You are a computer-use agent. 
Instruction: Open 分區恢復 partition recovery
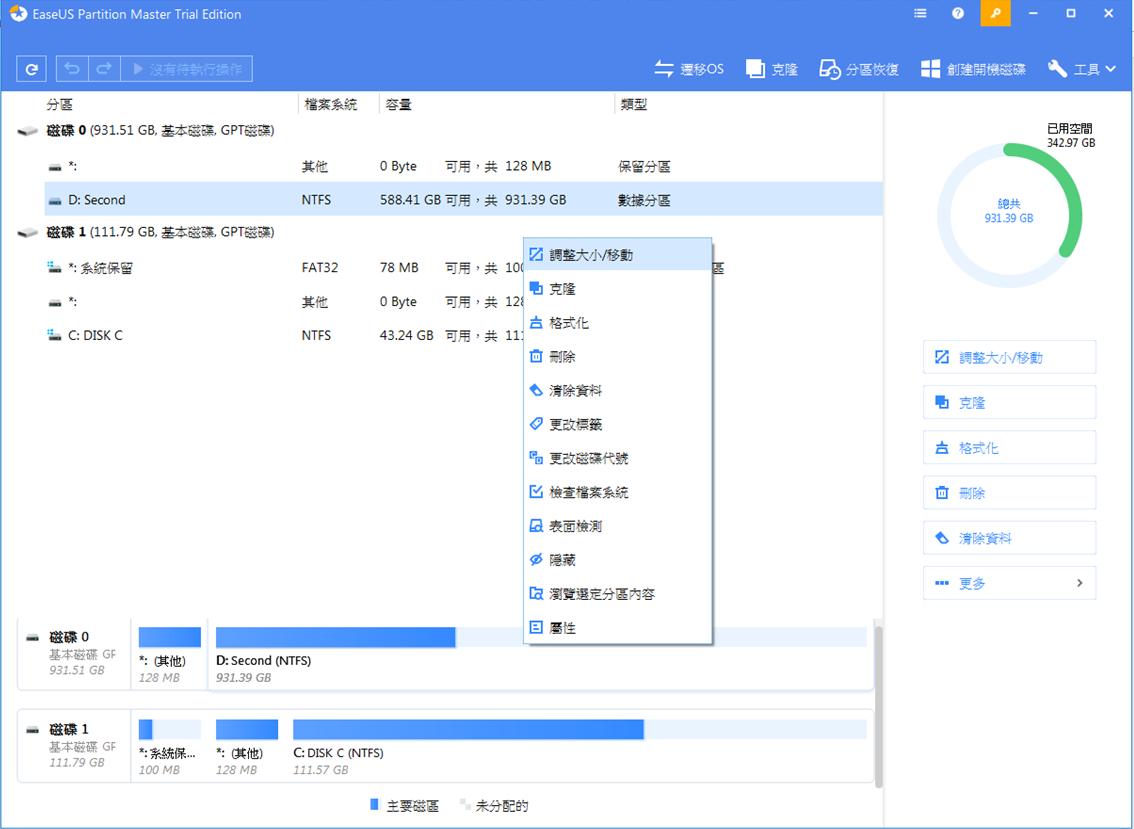point(859,69)
